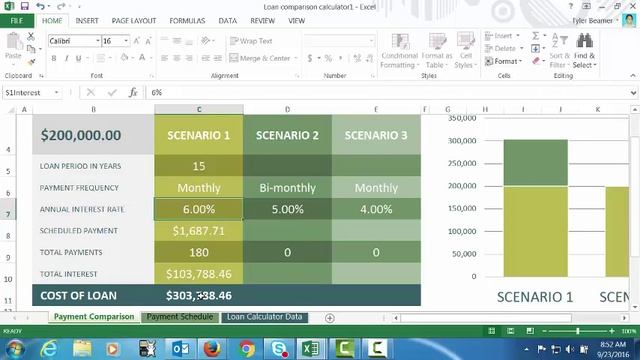Open Cell Styles gallery

[465, 51]
